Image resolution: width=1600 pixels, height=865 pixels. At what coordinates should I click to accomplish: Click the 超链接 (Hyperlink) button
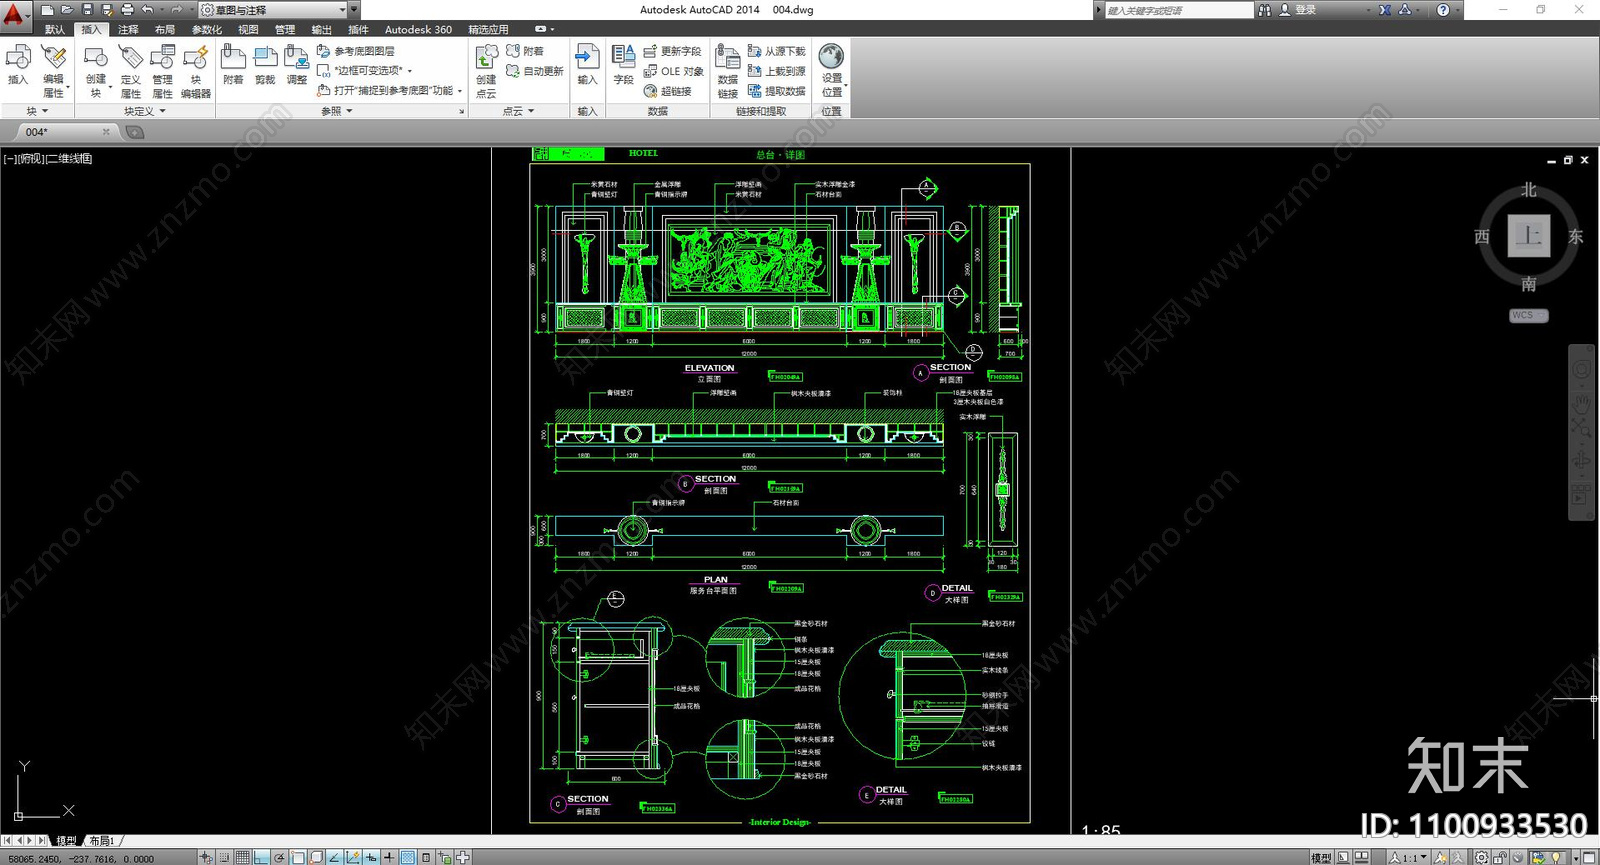tap(668, 91)
